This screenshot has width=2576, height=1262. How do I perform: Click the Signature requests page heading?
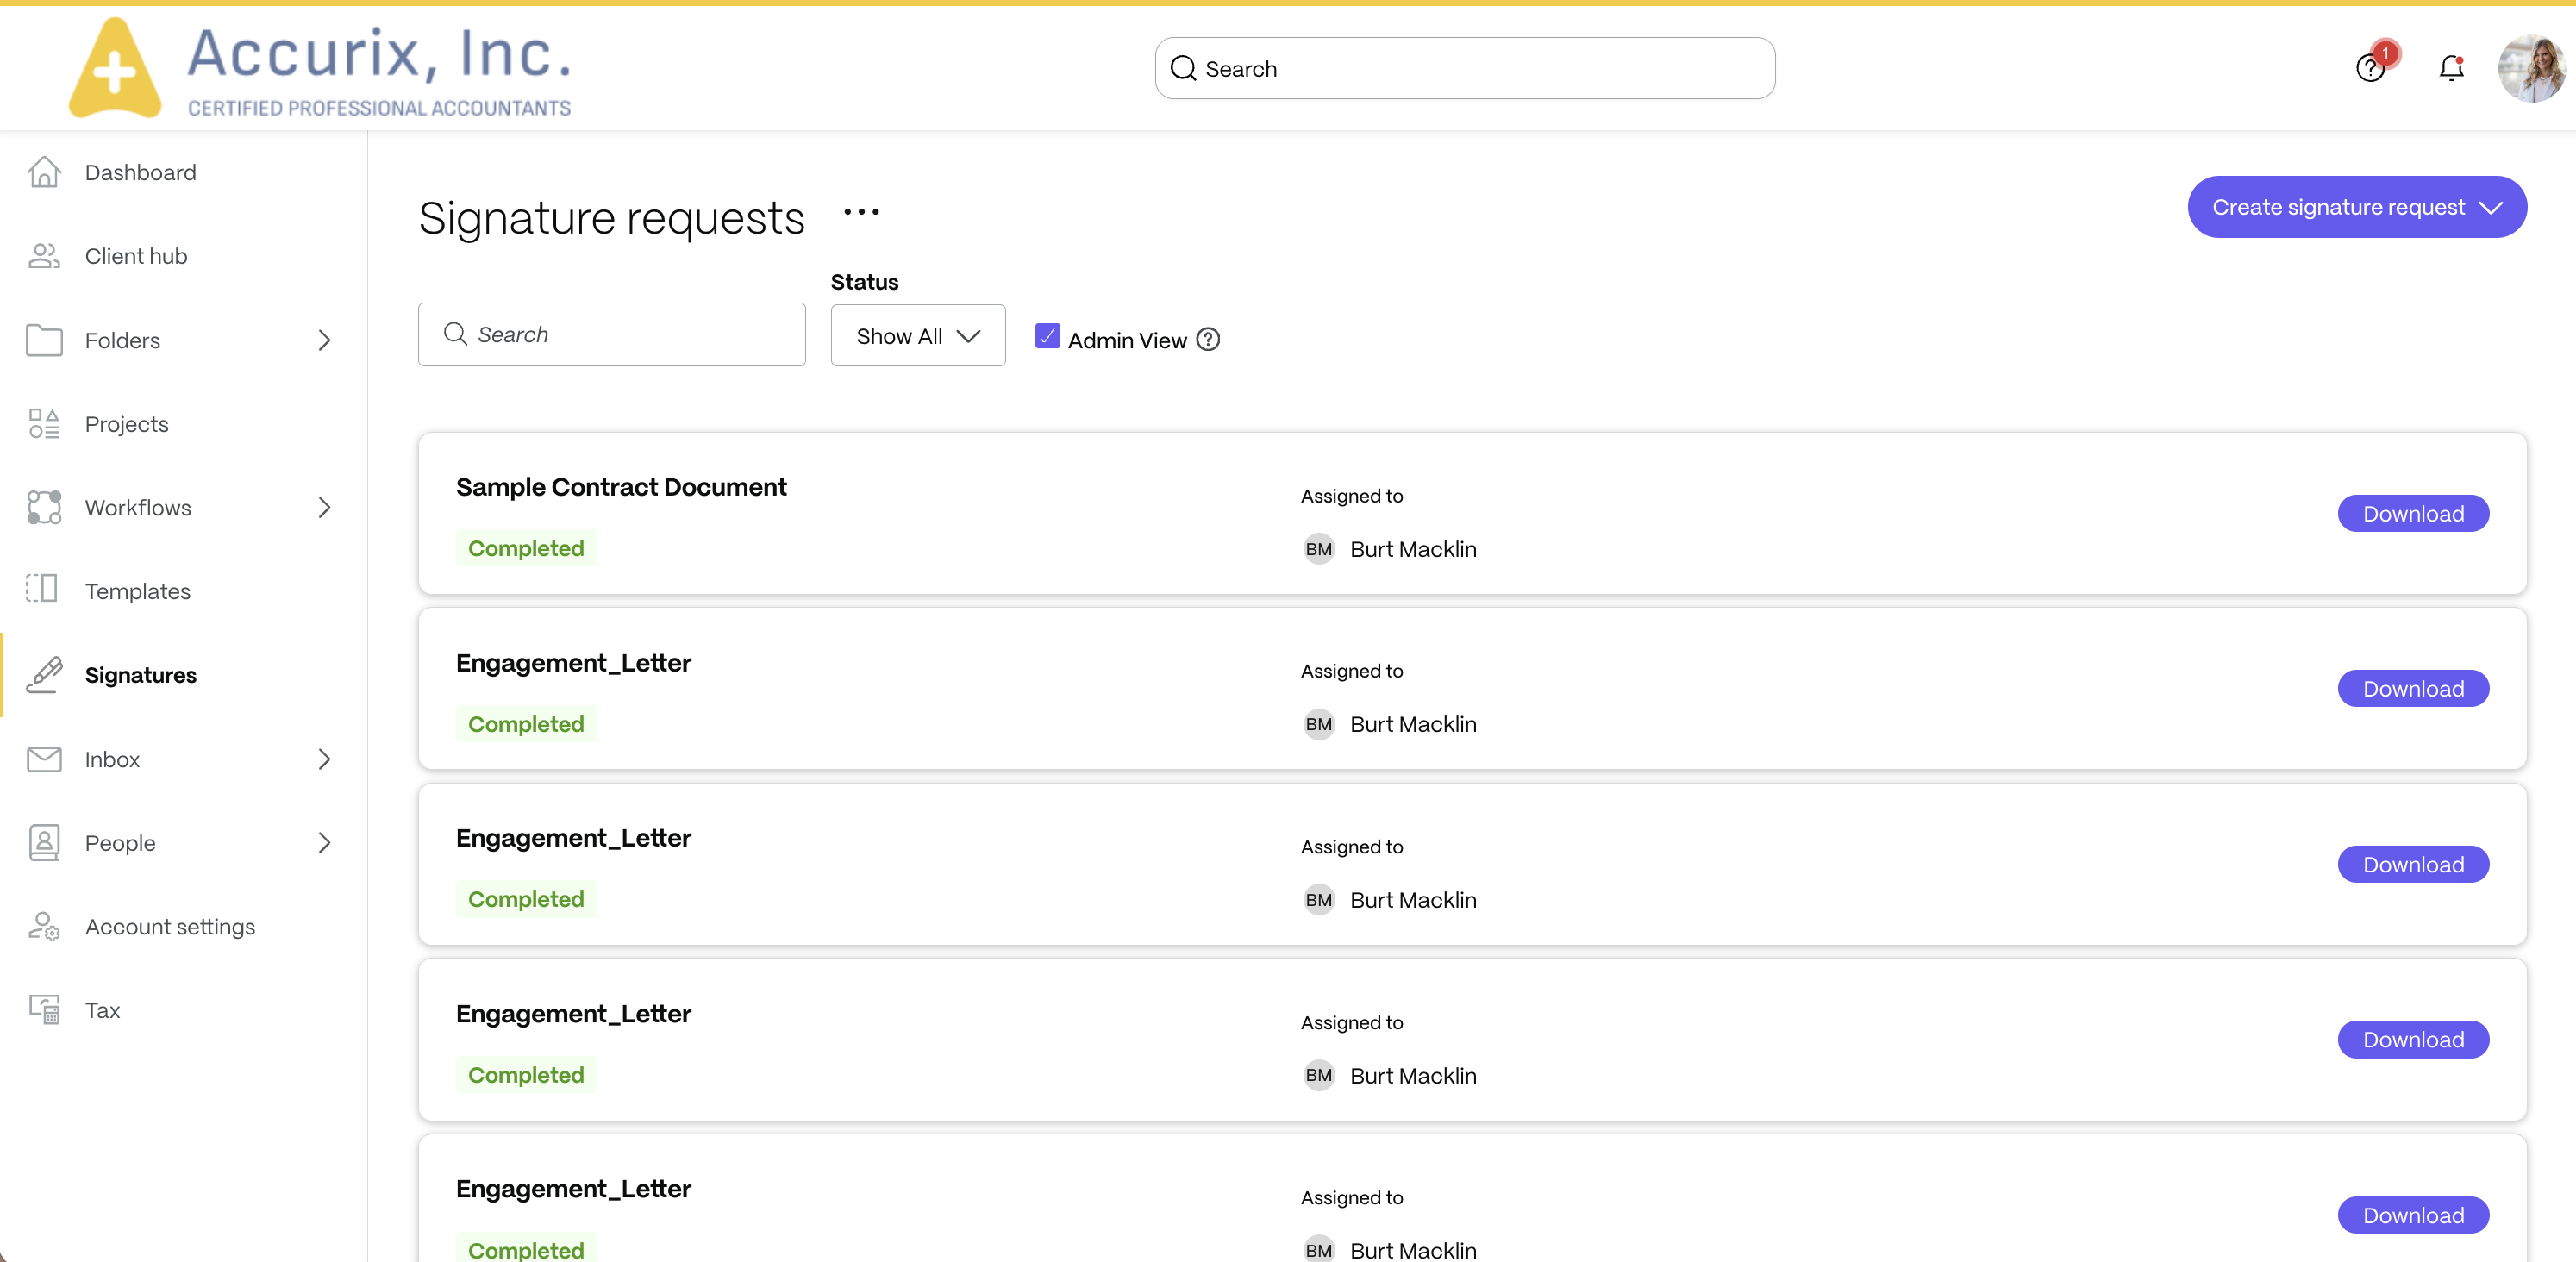tap(611, 217)
